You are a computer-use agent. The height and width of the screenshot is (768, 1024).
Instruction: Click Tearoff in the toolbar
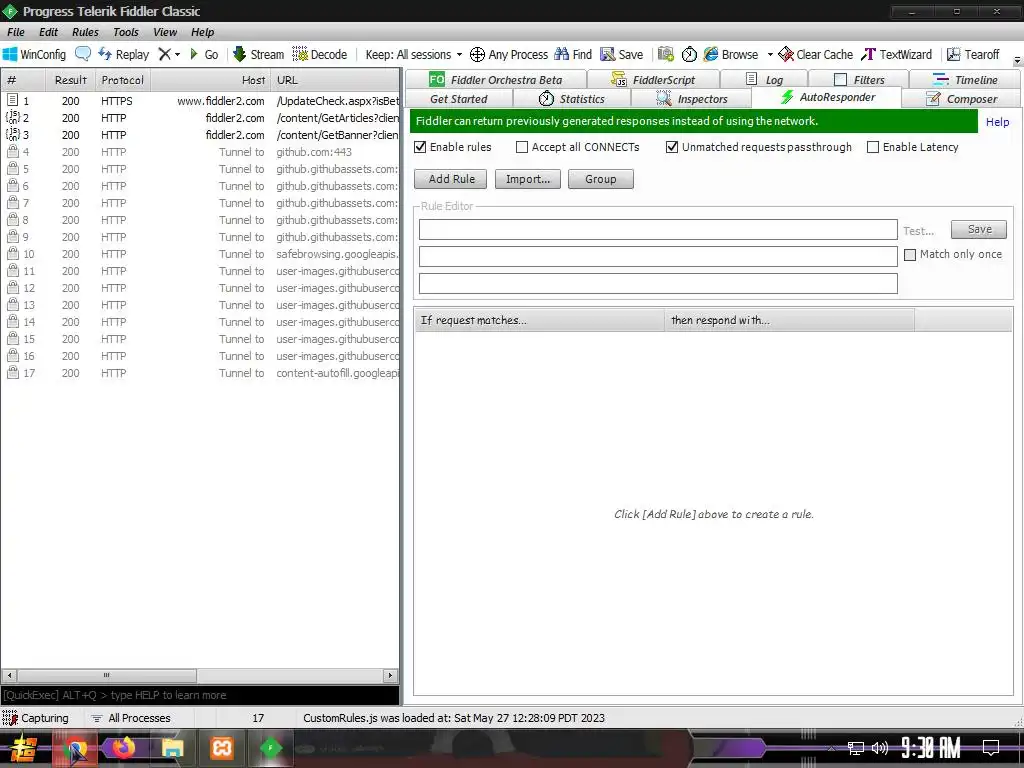pyautogui.click(x=973, y=54)
